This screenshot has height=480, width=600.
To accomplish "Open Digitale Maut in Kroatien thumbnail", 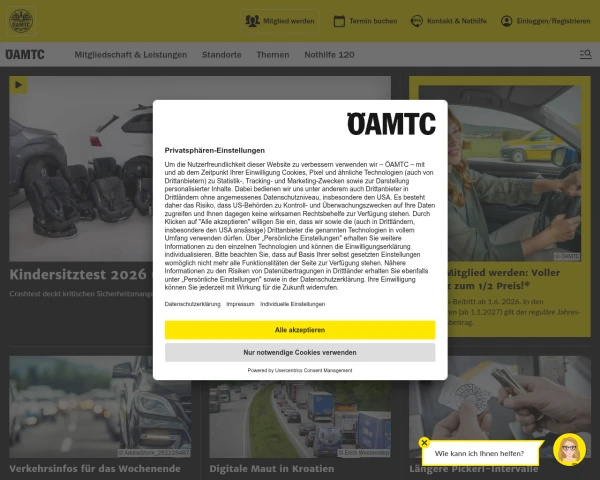I will click(x=300, y=419).
